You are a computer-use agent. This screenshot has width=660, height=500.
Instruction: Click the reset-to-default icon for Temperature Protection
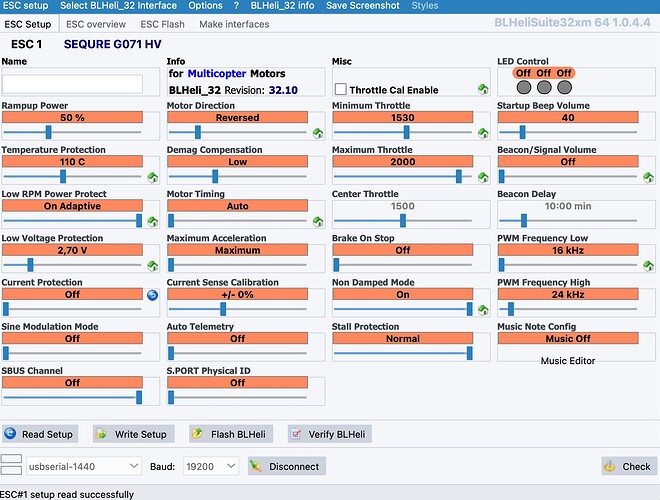pos(153,178)
